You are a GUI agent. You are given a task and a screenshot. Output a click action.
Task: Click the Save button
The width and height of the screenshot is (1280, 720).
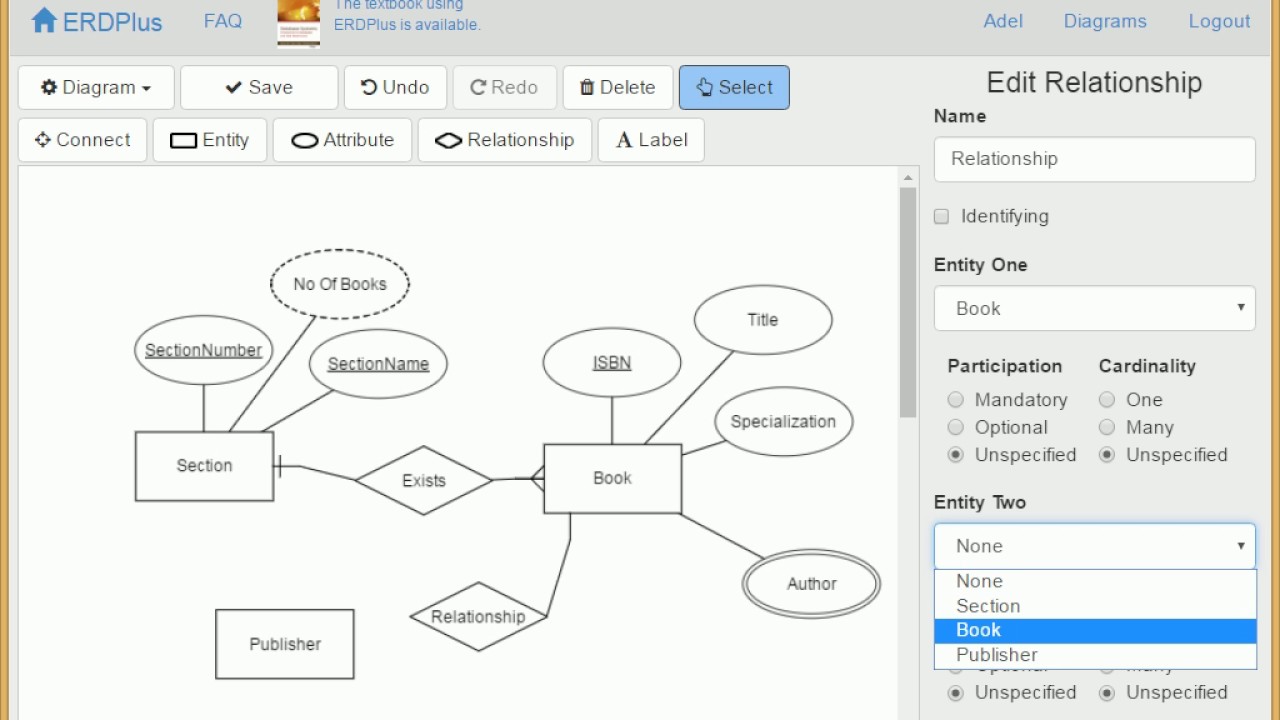tap(258, 87)
